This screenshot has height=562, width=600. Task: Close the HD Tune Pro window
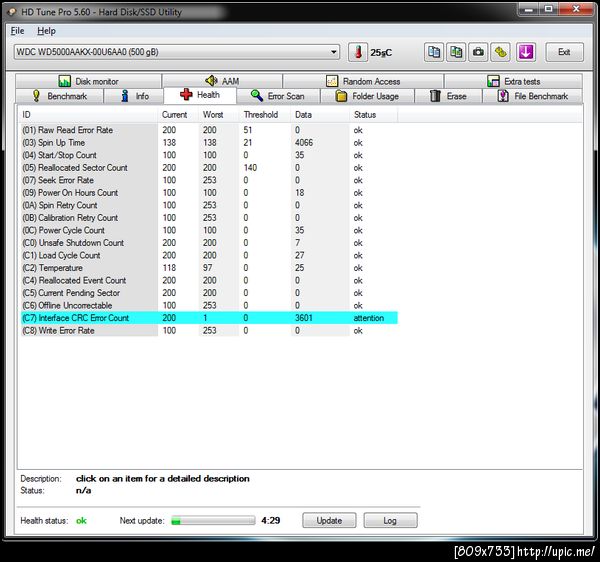[576, 9]
